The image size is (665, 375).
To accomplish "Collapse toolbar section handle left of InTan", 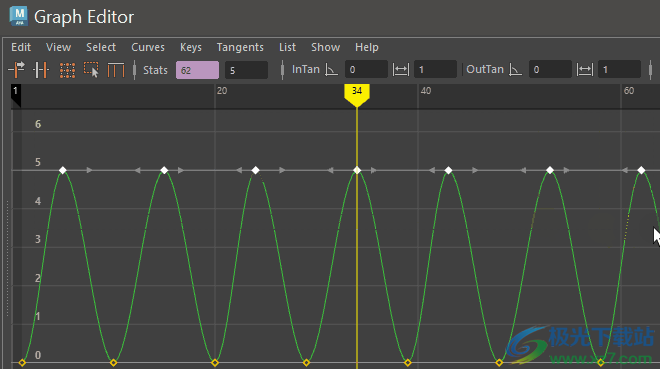I will 282,70.
